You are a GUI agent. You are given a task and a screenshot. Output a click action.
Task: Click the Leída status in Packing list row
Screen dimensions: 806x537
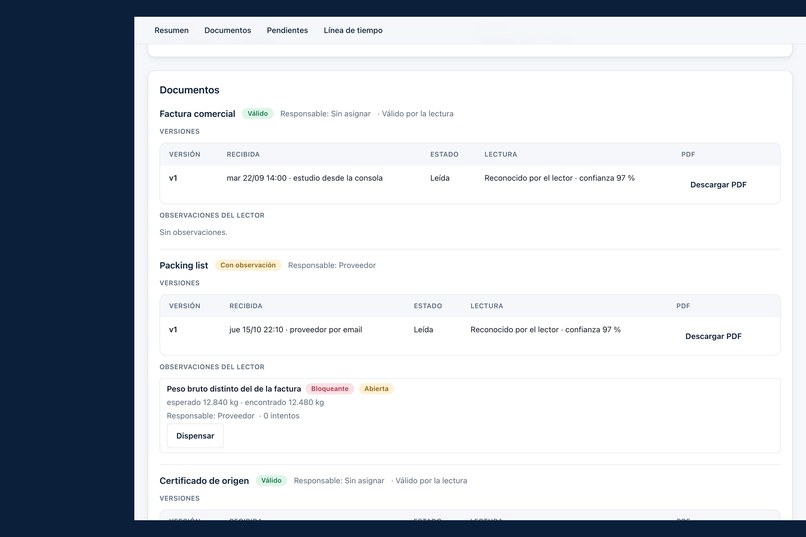(x=424, y=329)
